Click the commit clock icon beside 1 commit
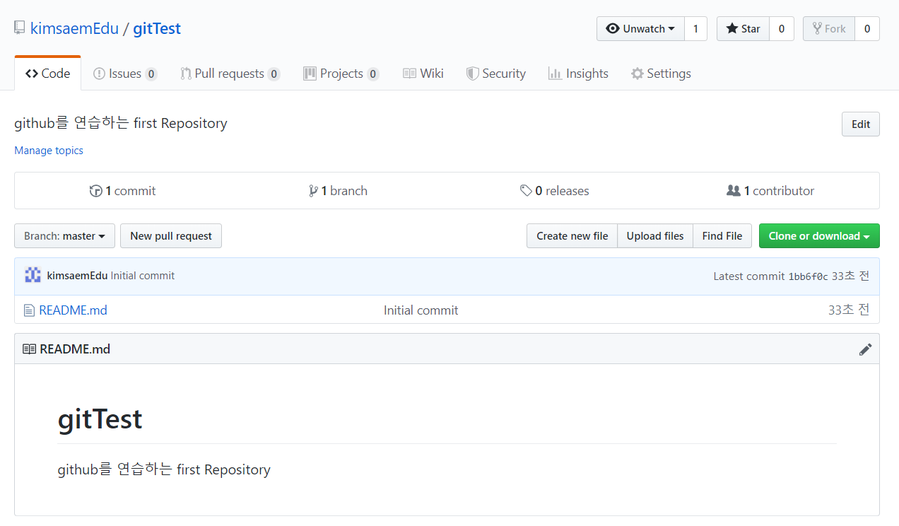Screen dimensions: 899x526 96,191
